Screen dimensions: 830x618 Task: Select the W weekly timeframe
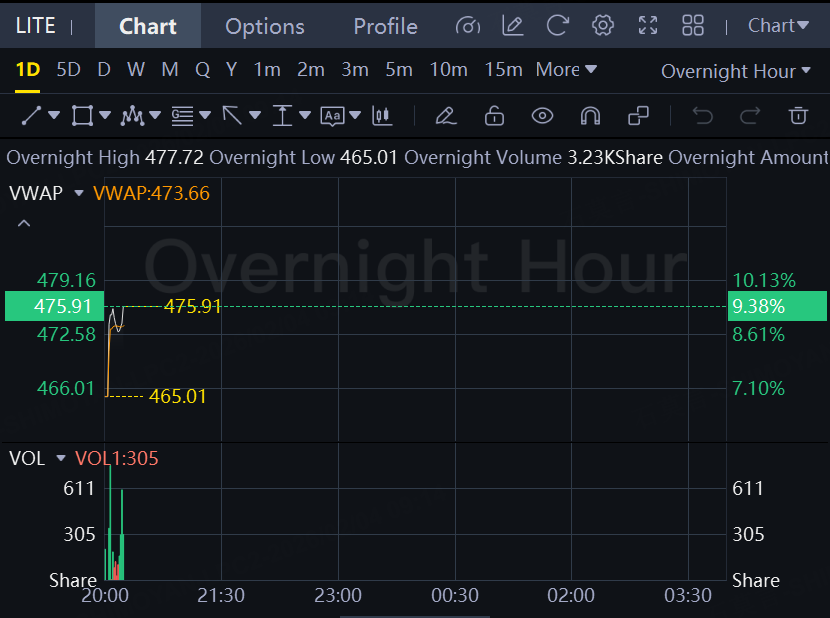click(136, 69)
